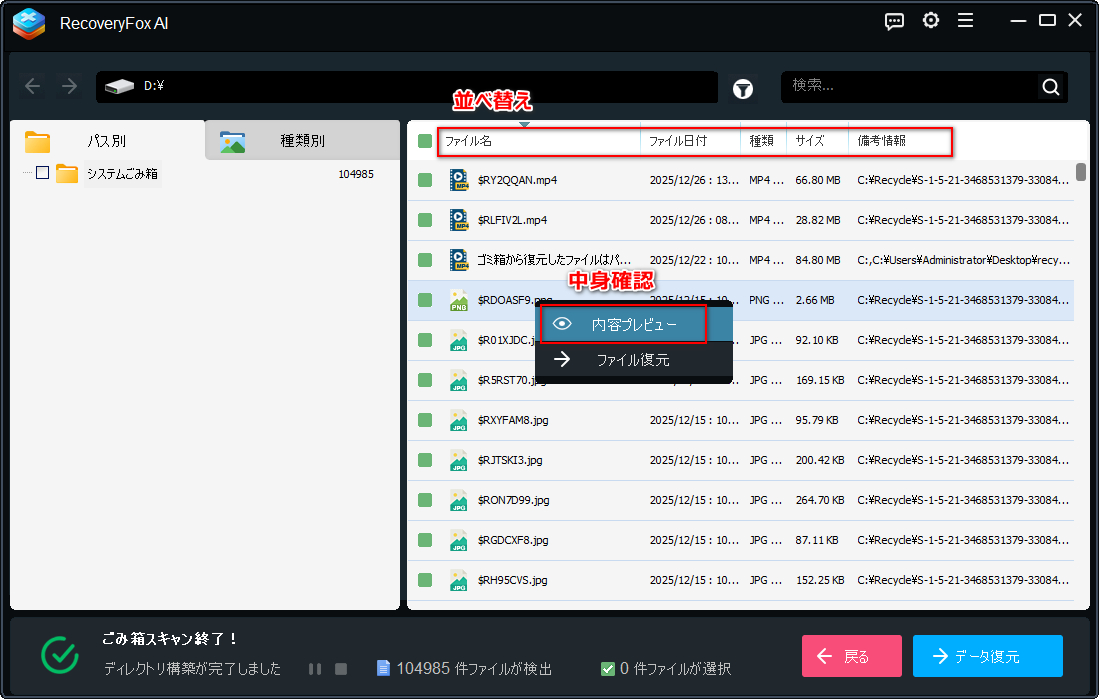
Task: Toggle checkbox for $RLFIV2L.mp4
Action: tap(425, 220)
